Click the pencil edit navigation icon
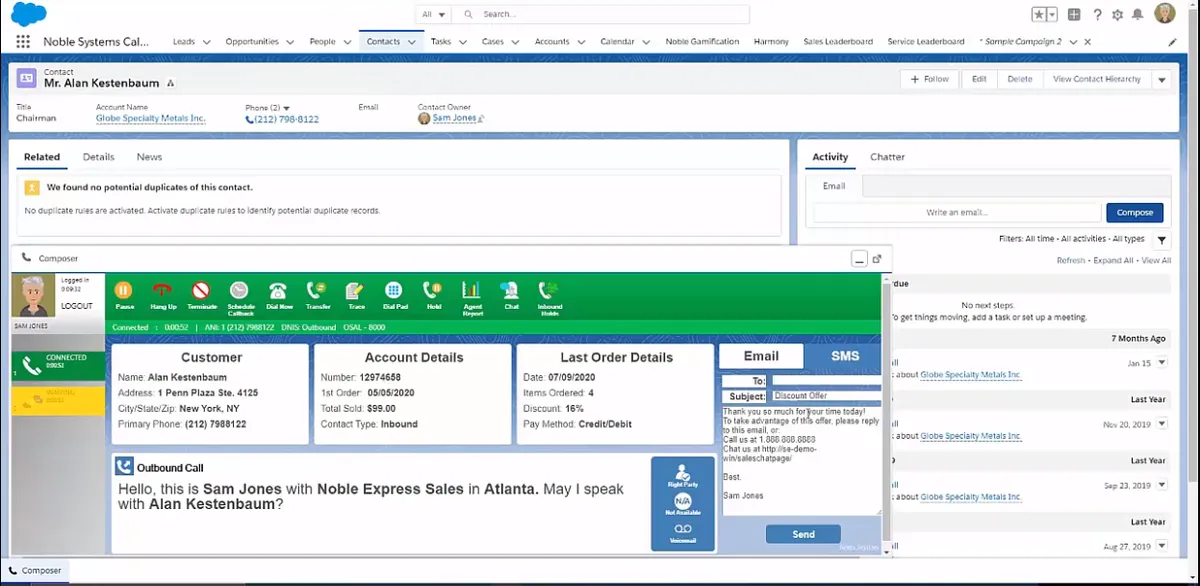 [1172, 42]
